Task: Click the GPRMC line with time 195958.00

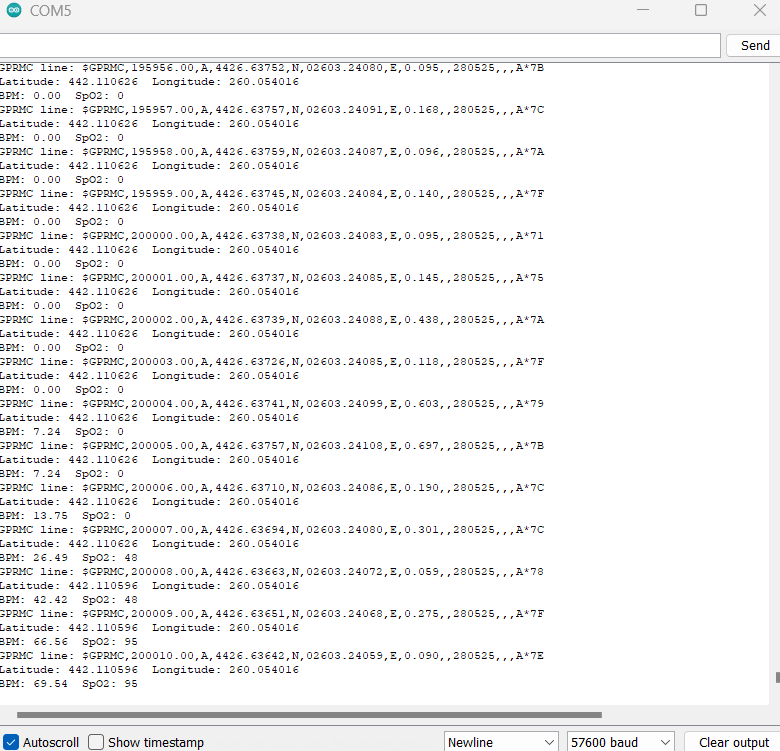Action: pyautogui.click(x=272, y=152)
